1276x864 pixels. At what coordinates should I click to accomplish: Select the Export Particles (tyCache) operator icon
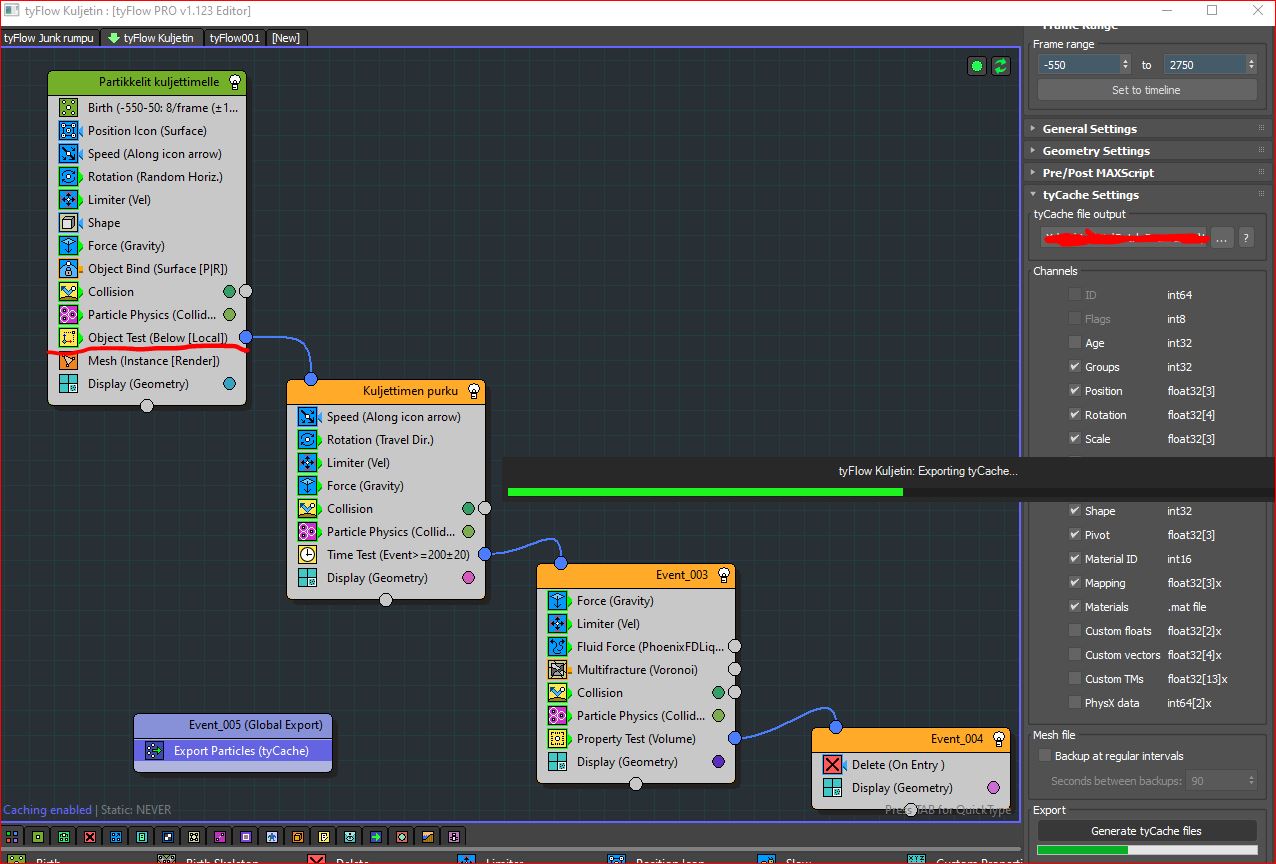[153, 750]
